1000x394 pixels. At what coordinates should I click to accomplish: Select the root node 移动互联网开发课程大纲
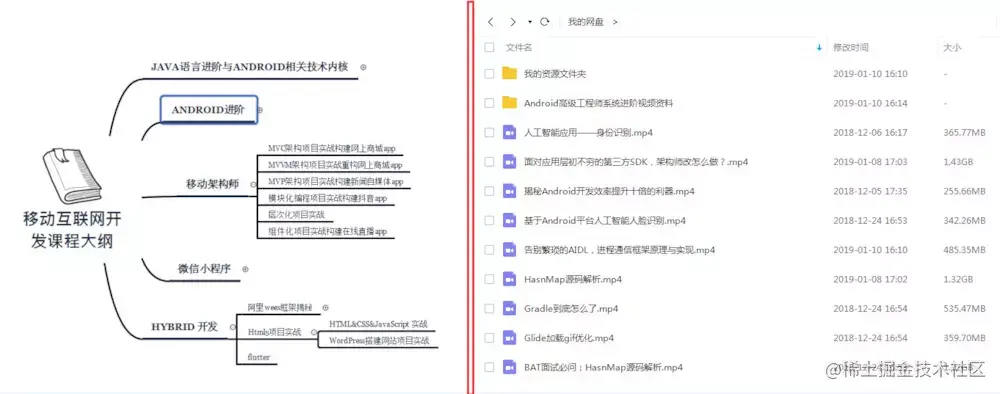(71, 230)
